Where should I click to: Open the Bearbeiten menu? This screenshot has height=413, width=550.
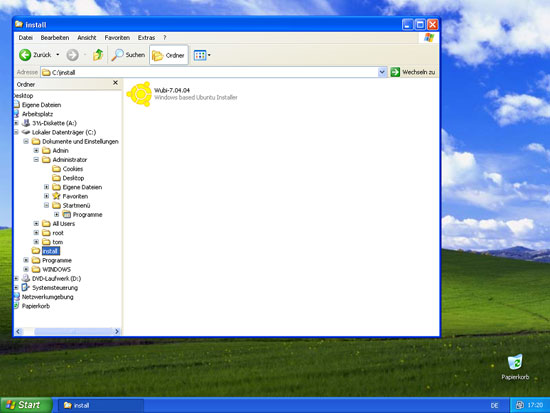click(x=55, y=38)
